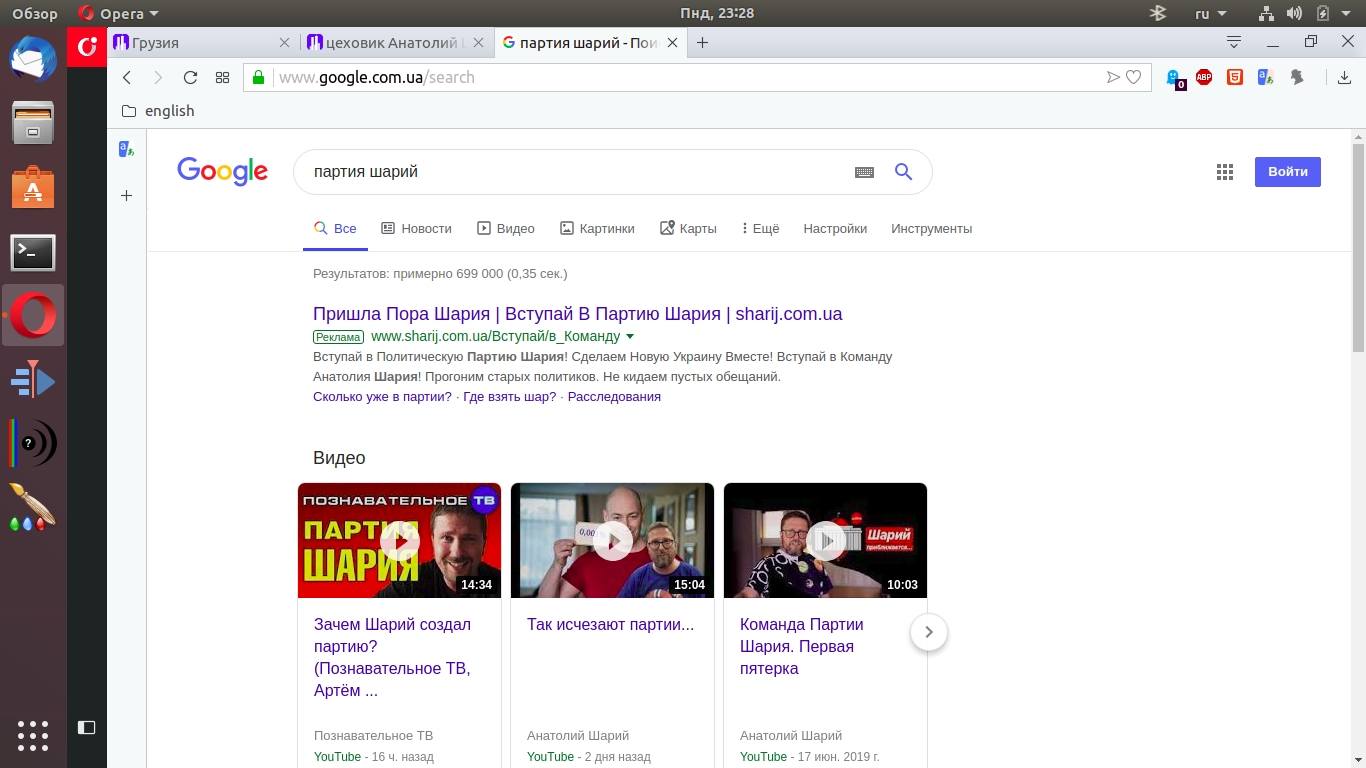
Task: Click the Войти sign-in button
Action: point(1287,172)
